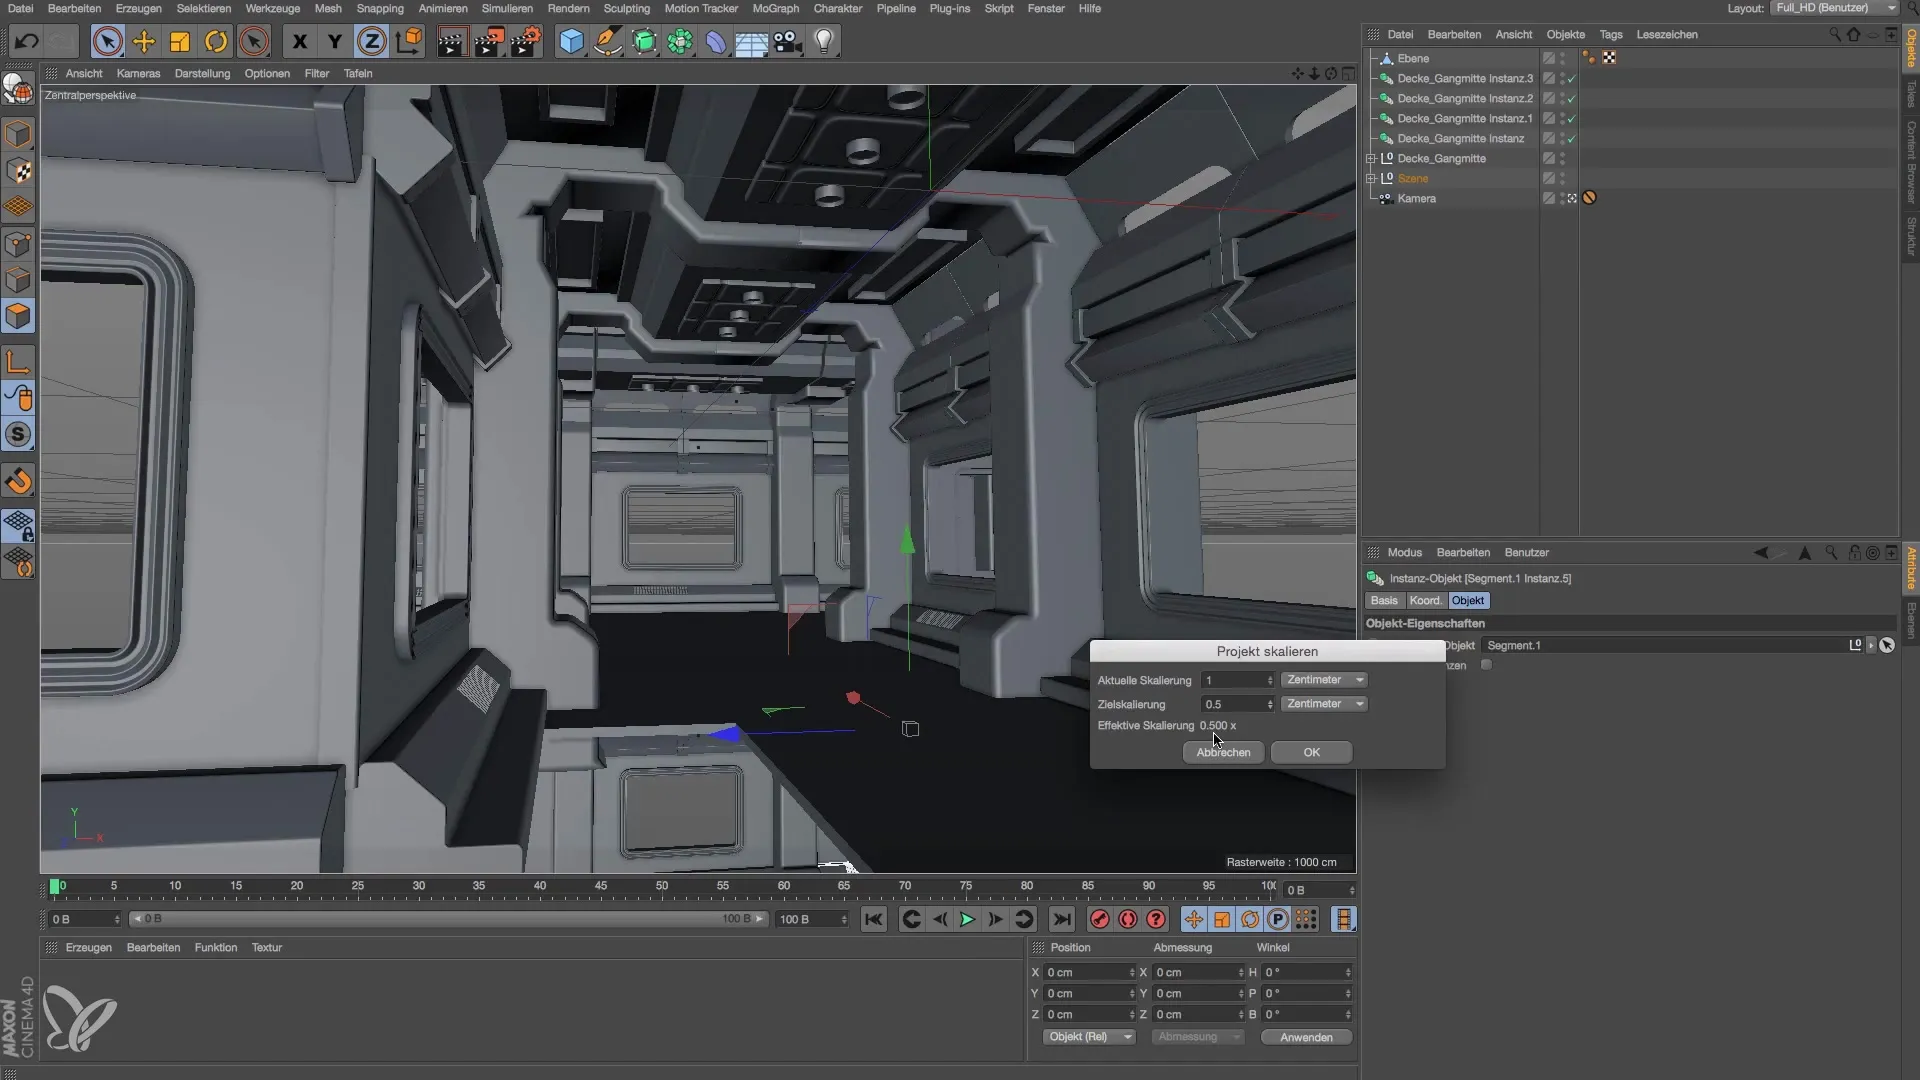Image resolution: width=1920 pixels, height=1080 pixels.
Task: Render current view with clapperboard icon
Action: [452, 41]
